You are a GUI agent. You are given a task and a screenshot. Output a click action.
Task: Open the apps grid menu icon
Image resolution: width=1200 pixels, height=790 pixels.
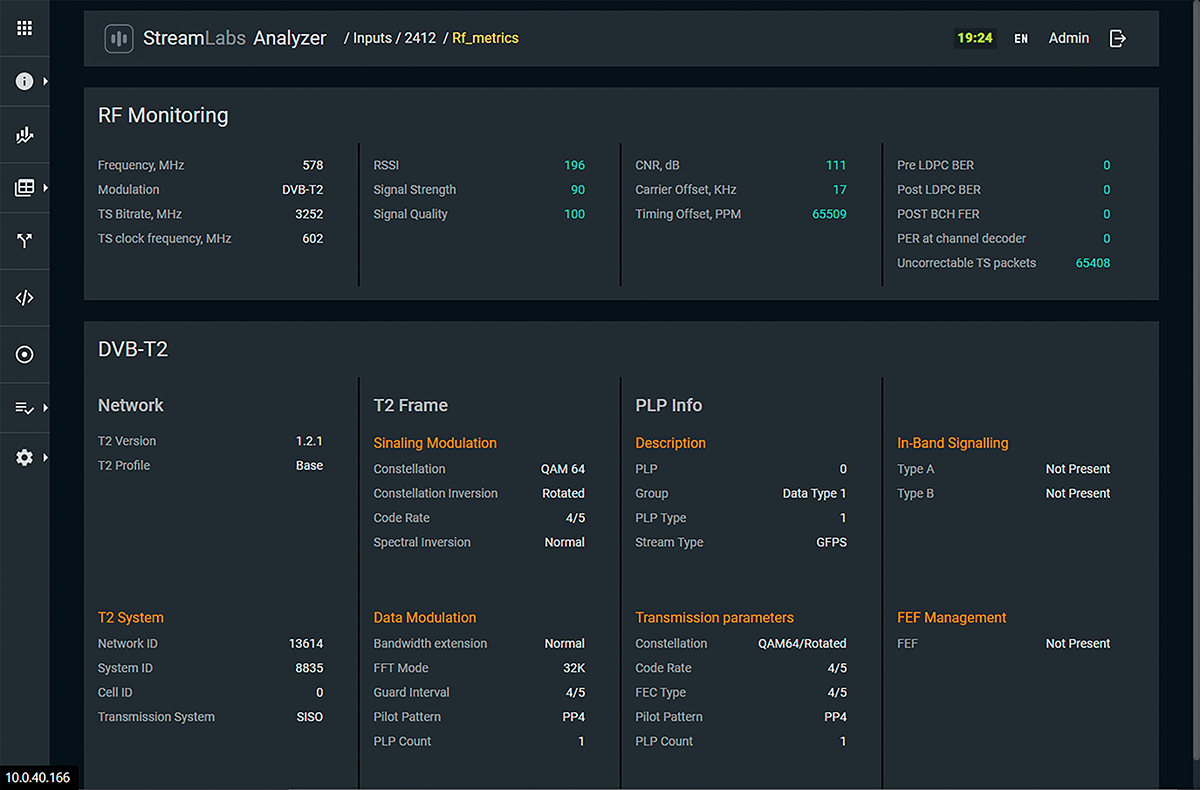(x=25, y=28)
